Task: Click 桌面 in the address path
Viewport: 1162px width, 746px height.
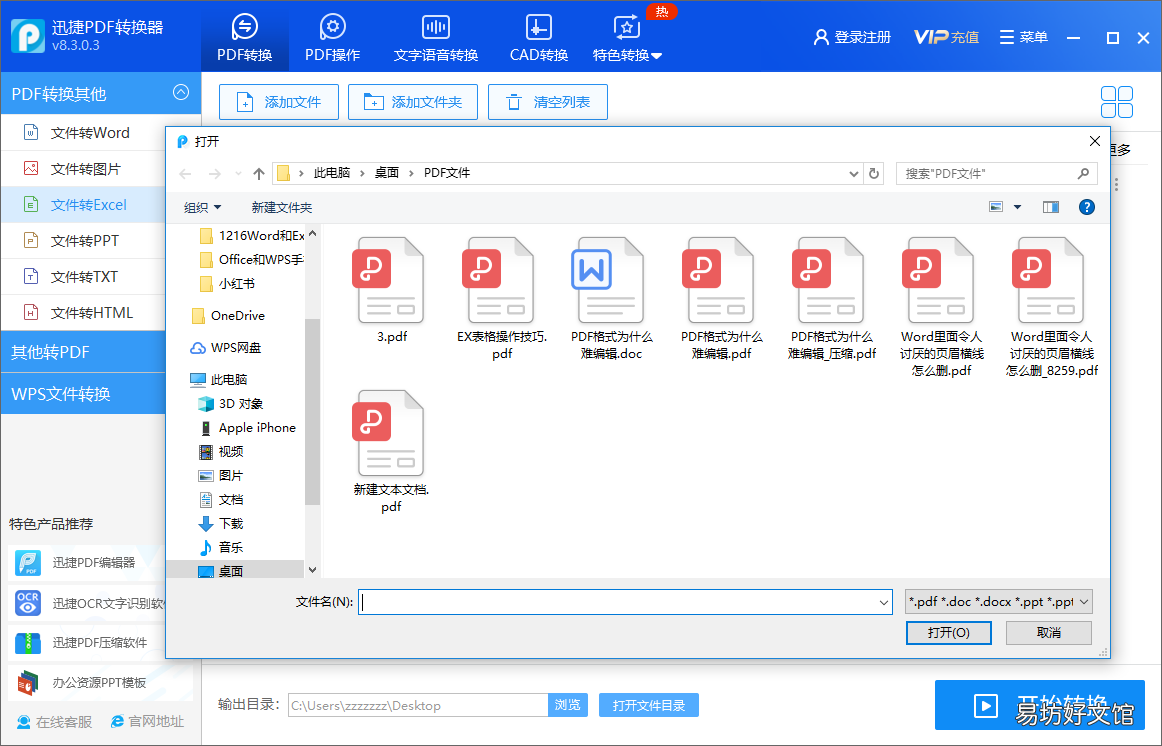Action: coord(387,173)
